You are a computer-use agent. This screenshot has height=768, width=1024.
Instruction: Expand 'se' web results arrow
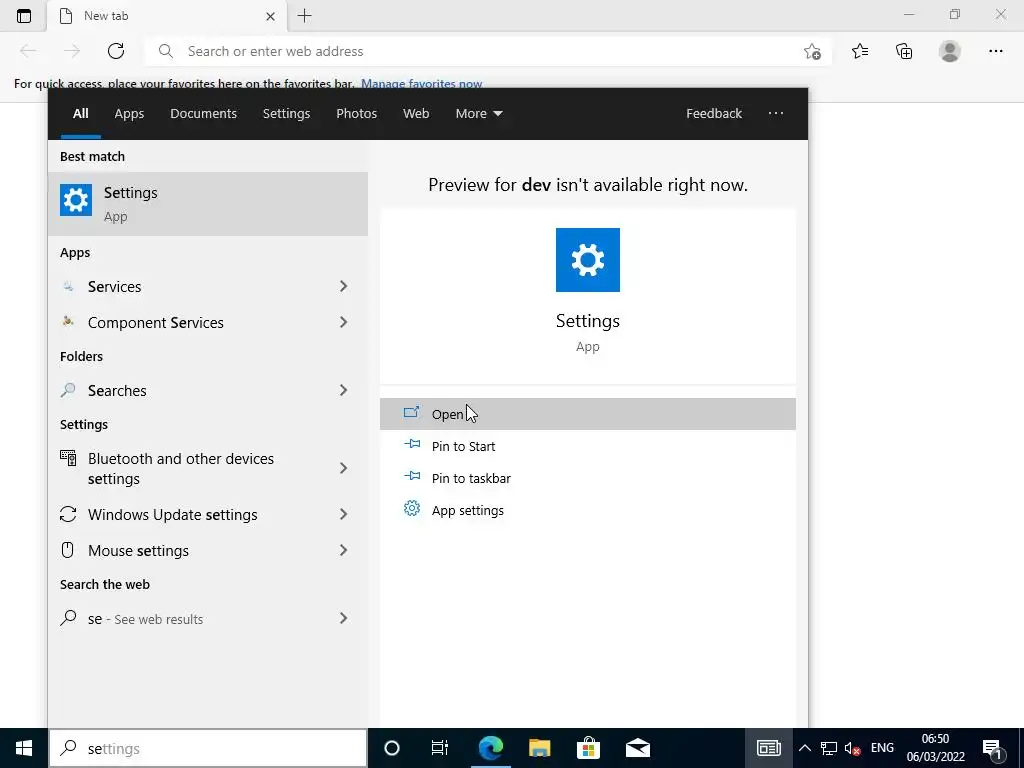tap(344, 618)
